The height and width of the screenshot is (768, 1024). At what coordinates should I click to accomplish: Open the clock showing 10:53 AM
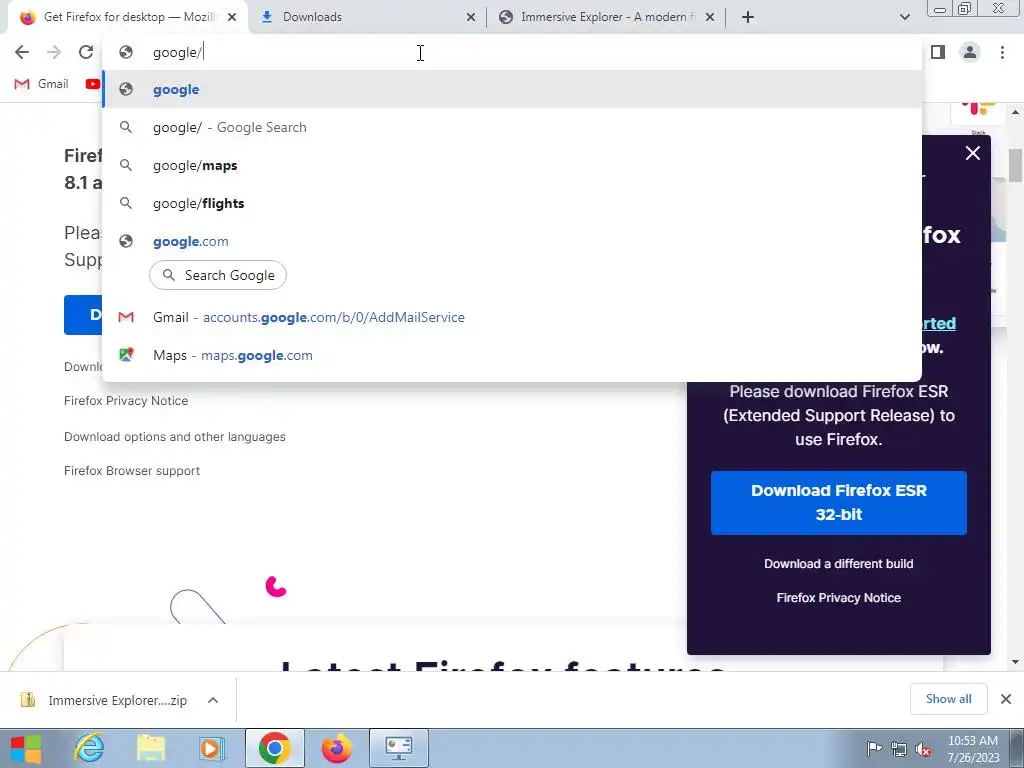click(x=973, y=748)
